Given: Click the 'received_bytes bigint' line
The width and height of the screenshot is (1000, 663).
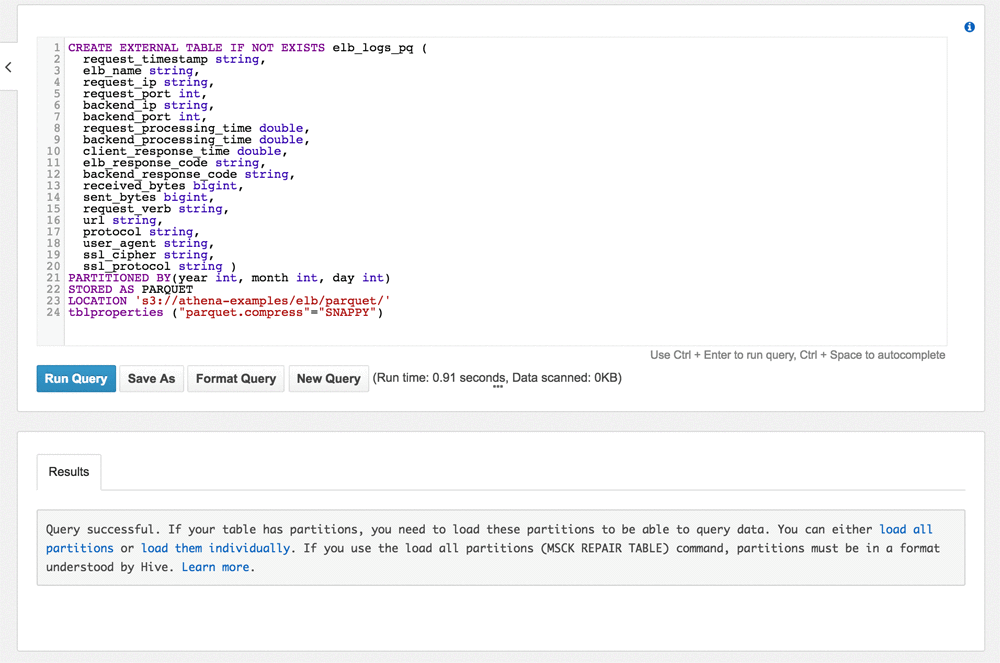Looking at the screenshot, I should pos(163,186).
